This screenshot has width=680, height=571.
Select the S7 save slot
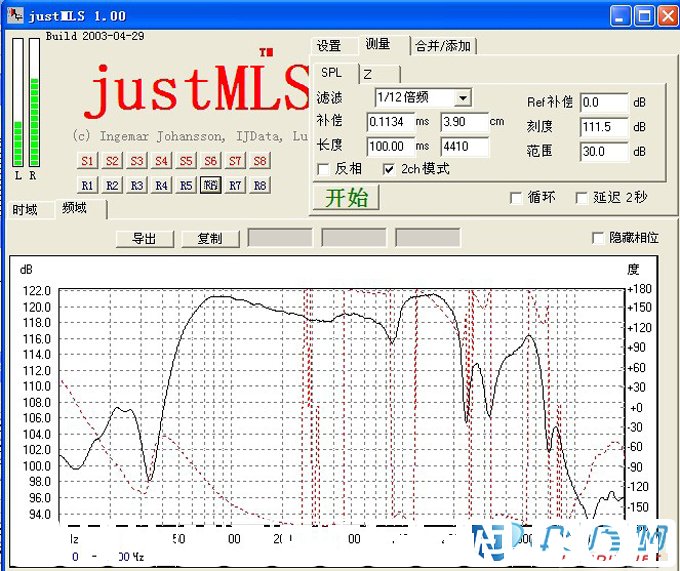235,161
